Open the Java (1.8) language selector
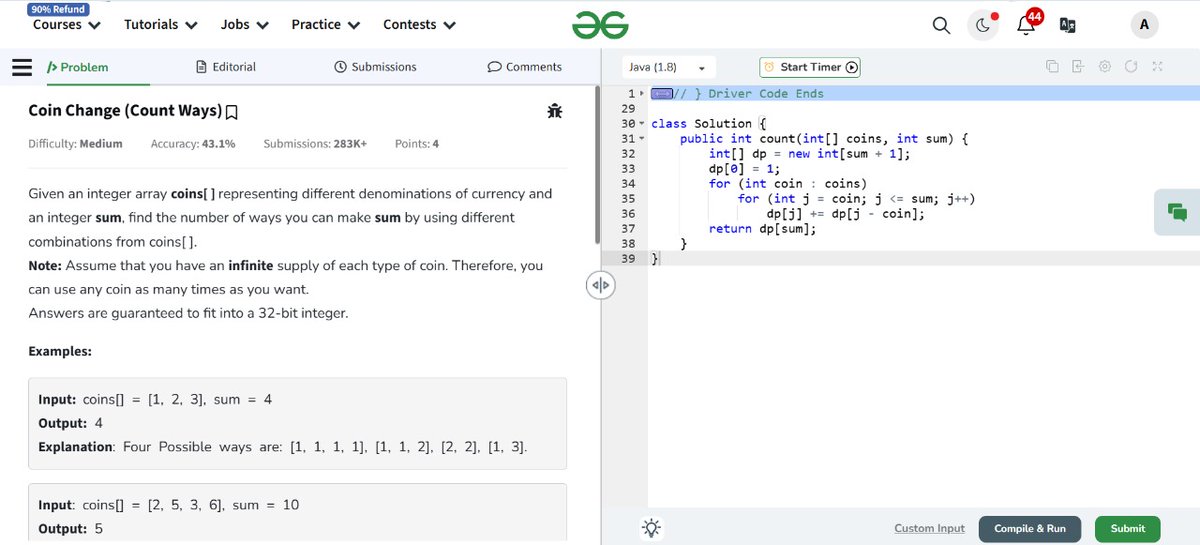Screen dimensions: 1200x545 coord(668,67)
